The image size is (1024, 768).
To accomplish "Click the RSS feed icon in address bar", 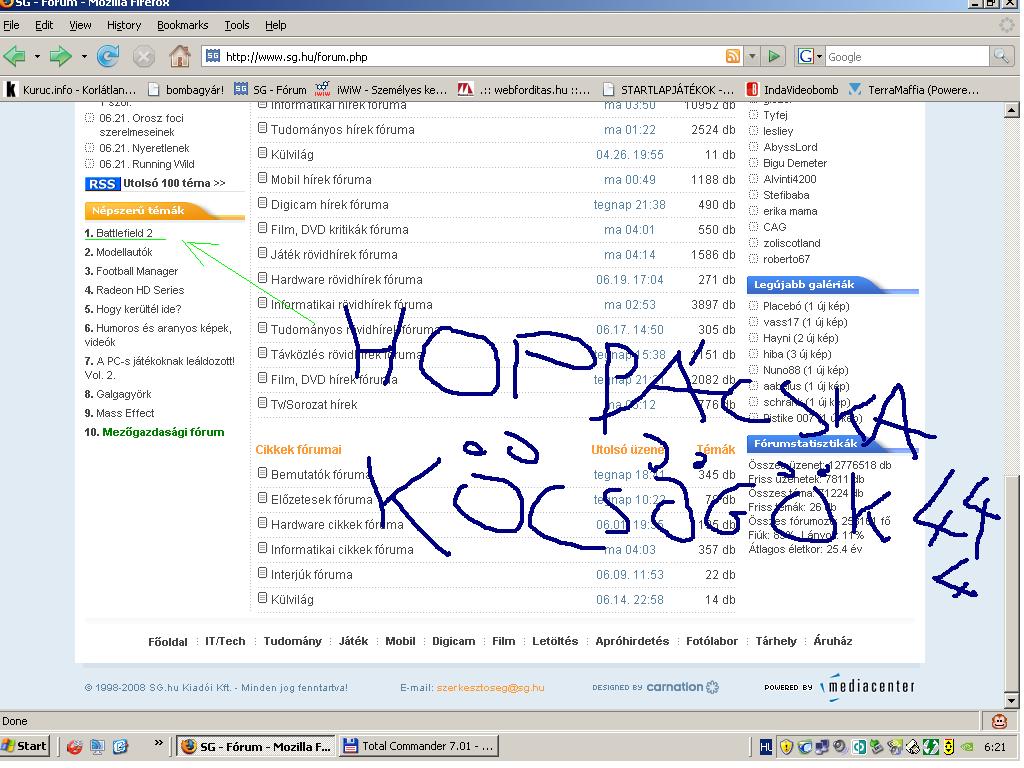I will coord(733,57).
